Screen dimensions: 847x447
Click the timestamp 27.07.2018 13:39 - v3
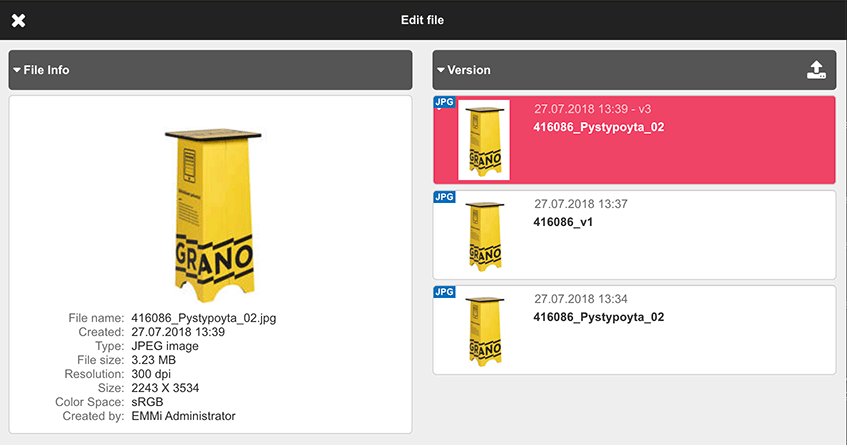coord(593,109)
